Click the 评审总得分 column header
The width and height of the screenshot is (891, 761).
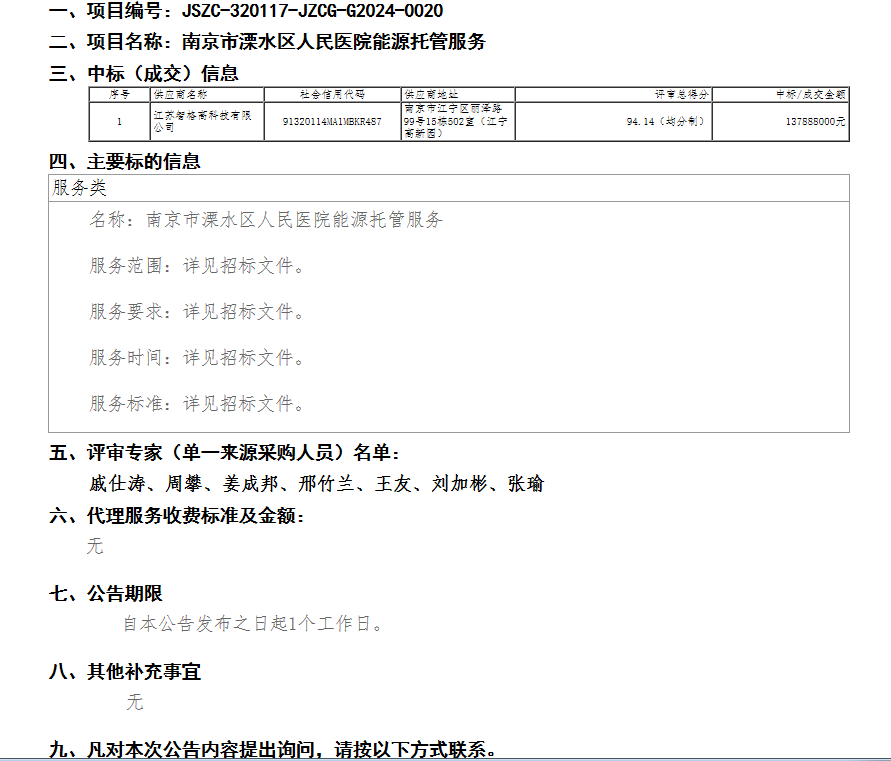tap(682, 94)
